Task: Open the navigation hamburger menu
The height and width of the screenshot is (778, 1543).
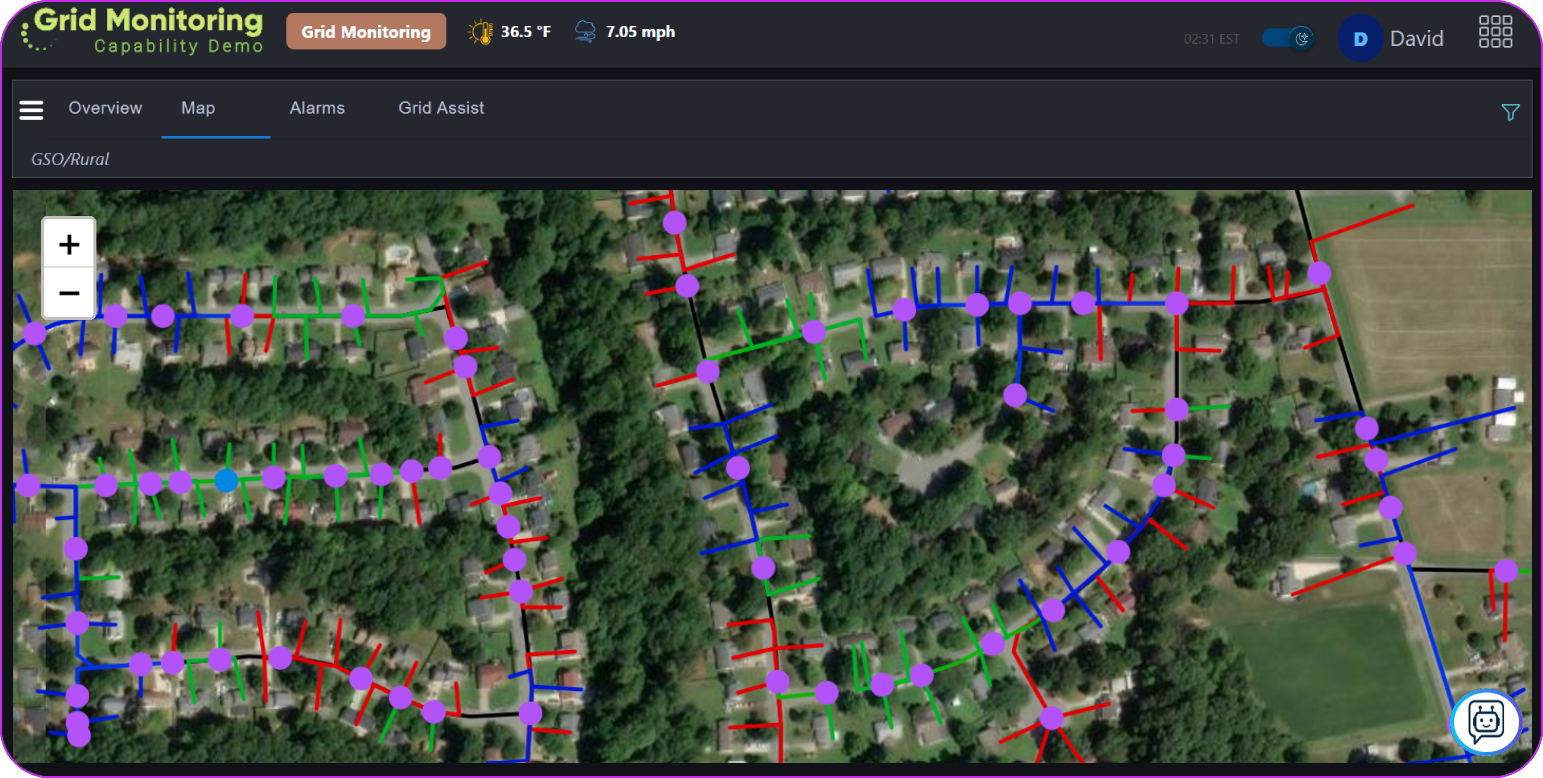Action: [x=31, y=110]
